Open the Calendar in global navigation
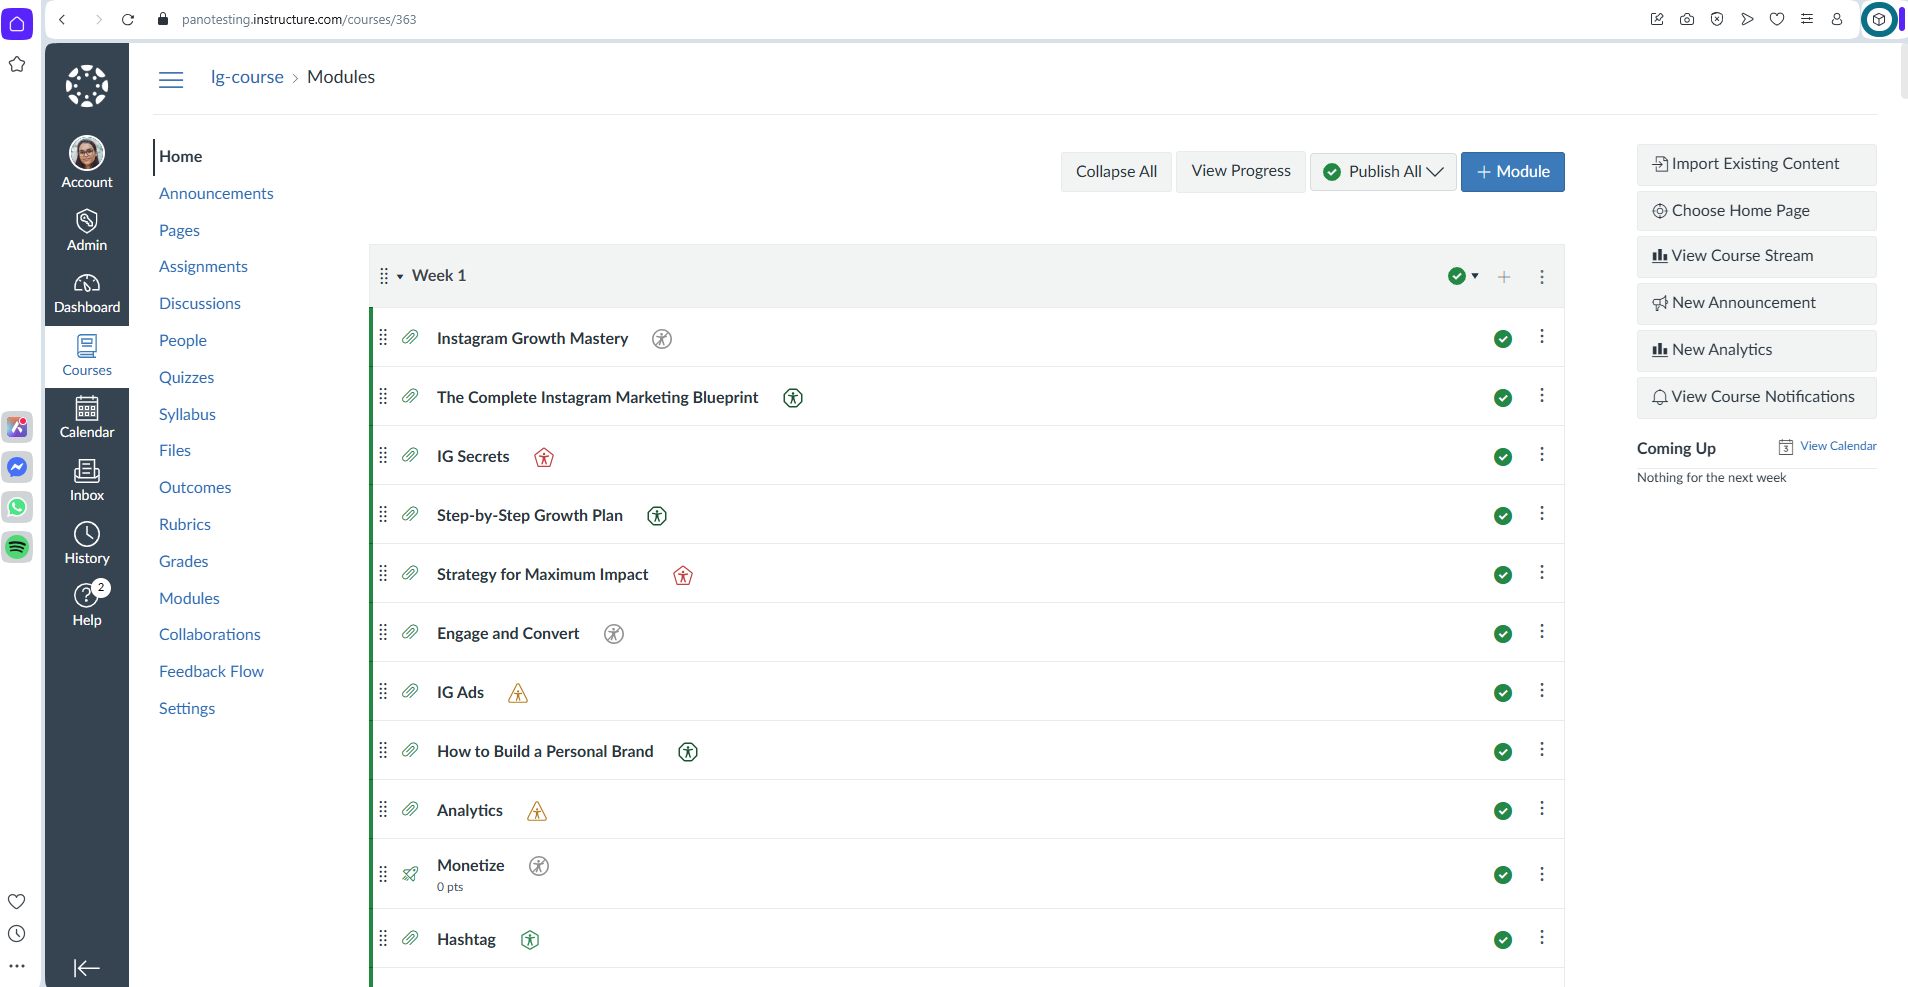Screen dimensions: 1908x987 (87, 418)
